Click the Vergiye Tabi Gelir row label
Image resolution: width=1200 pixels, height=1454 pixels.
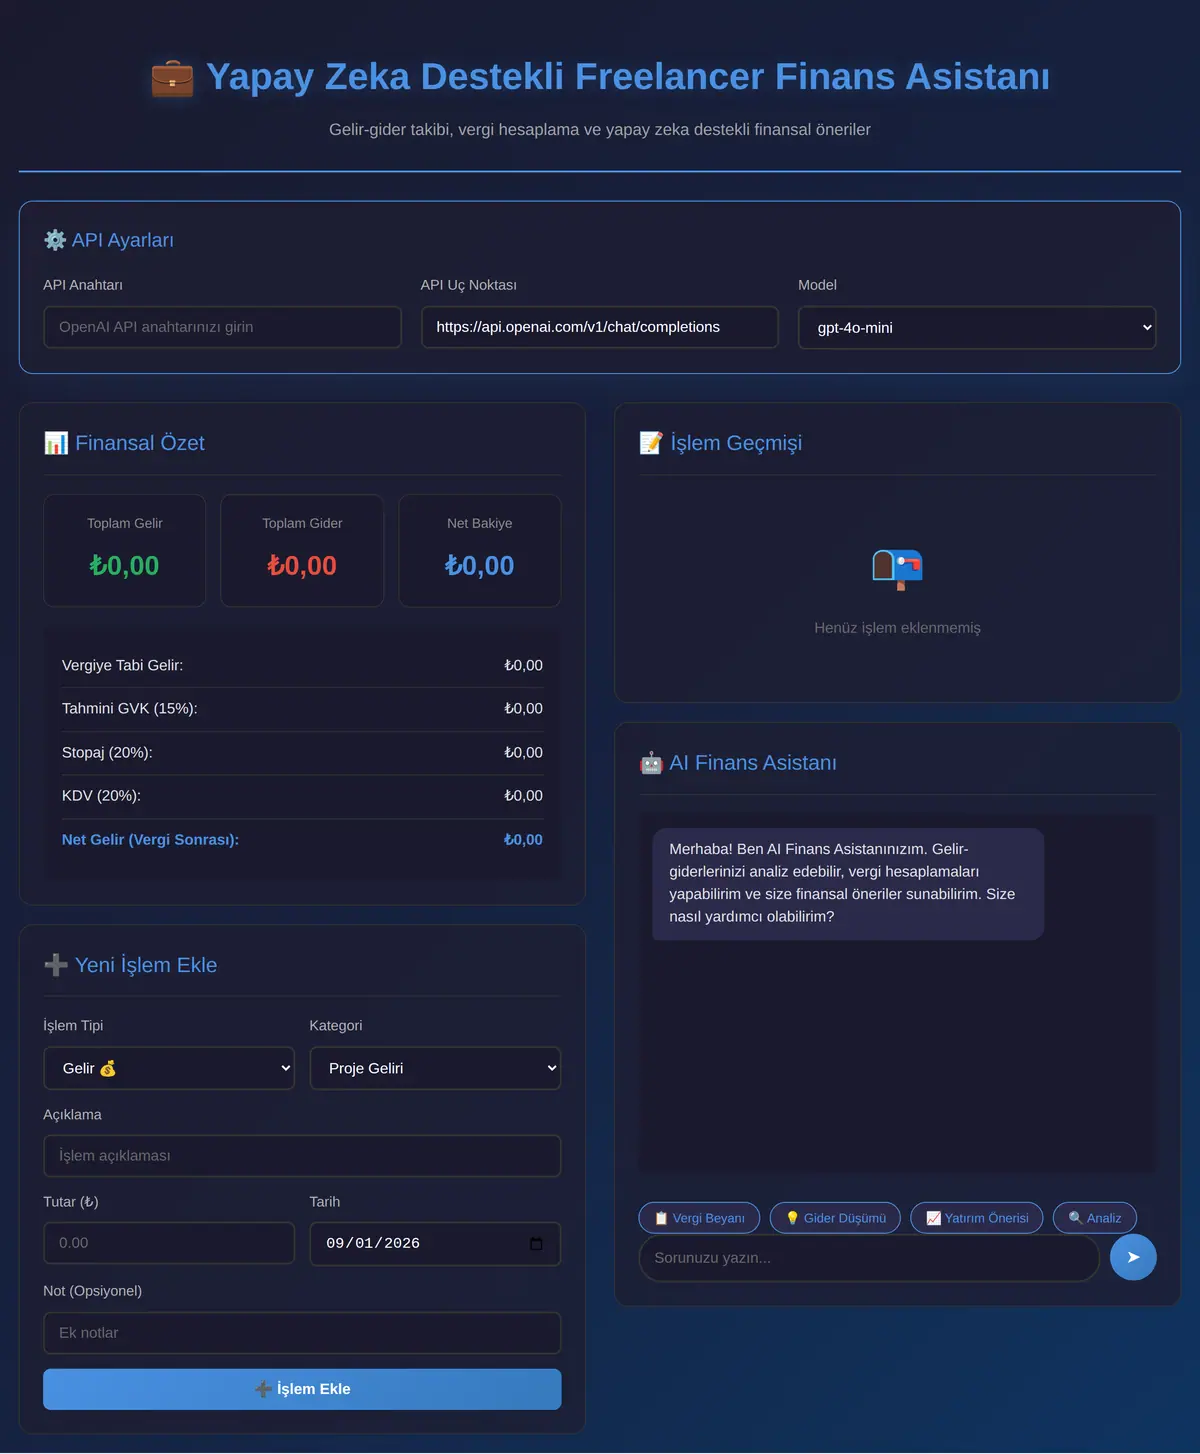122,665
